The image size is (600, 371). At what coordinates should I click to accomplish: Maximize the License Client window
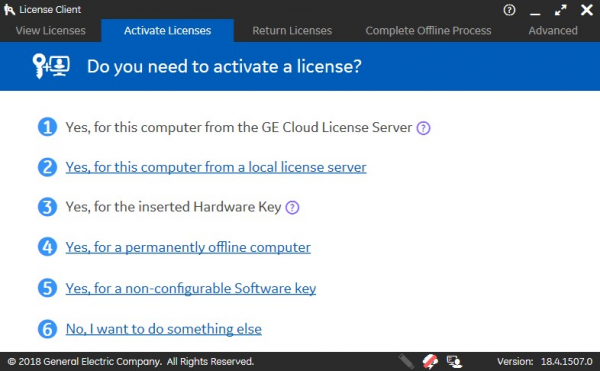coord(561,10)
